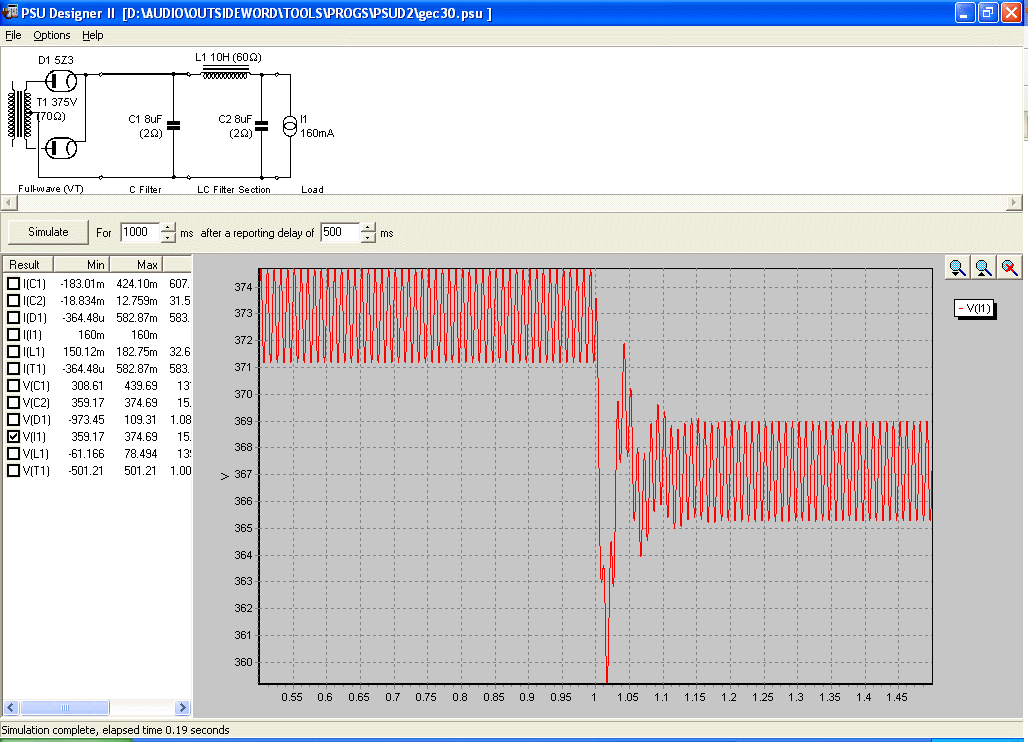Click the results list scroll-right arrow
Image resolution: width=1028 pixels, height=742 pixels.
pyautogui.click(x=183, y=707)
